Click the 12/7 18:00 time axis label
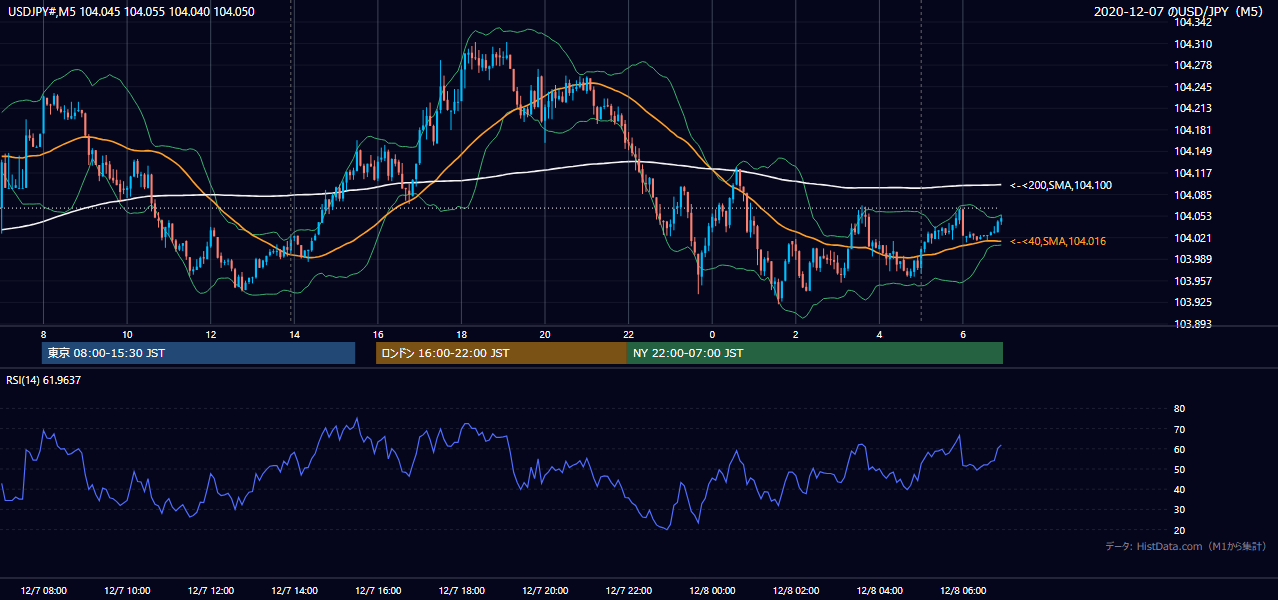The width and height of the screenshot is (1278, 600). (x=461, y=591)
